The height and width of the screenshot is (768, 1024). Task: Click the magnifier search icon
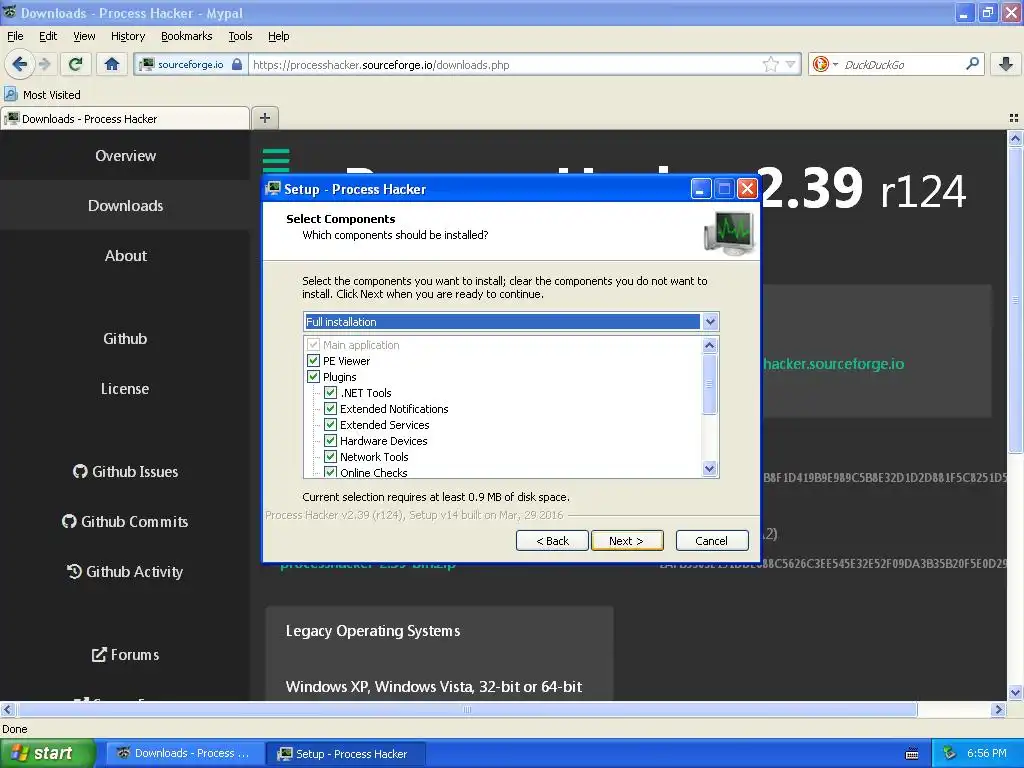972,64
